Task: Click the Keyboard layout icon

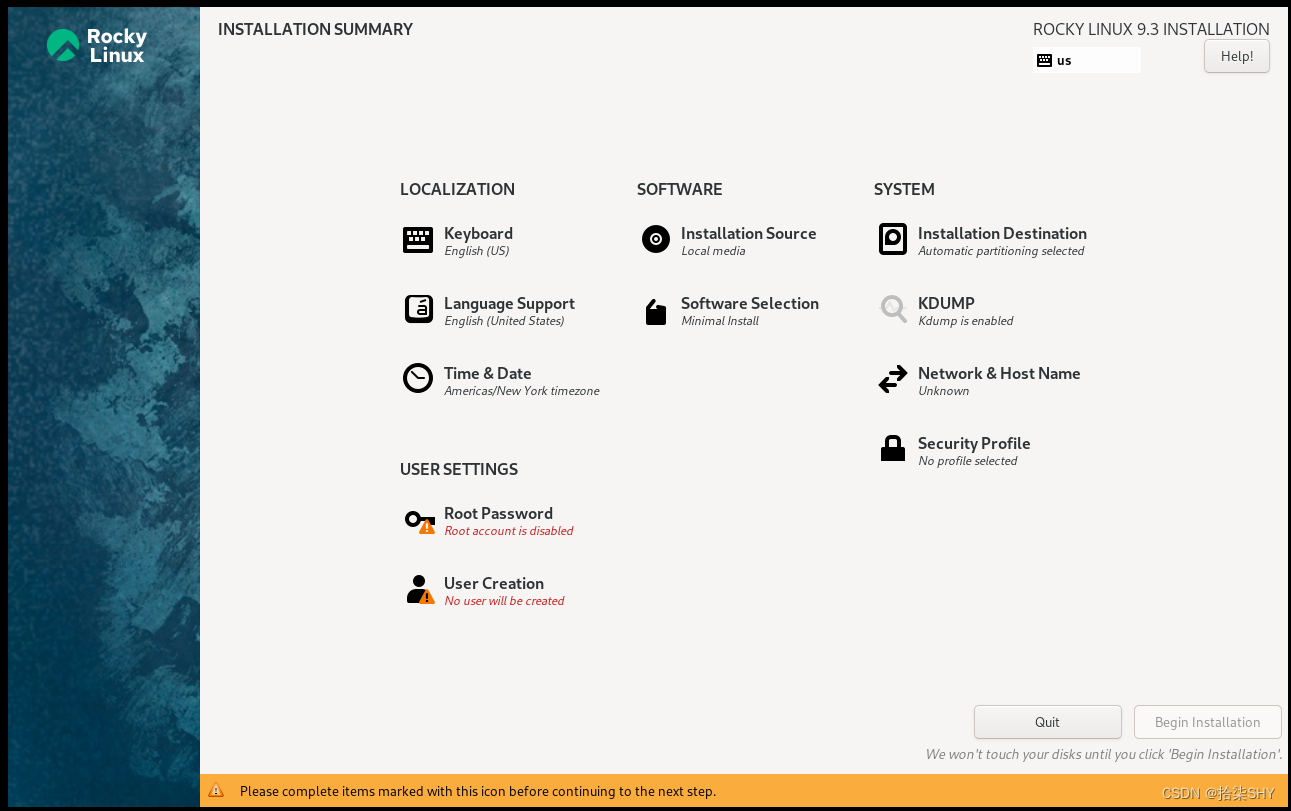Action: tap(418, 240)
